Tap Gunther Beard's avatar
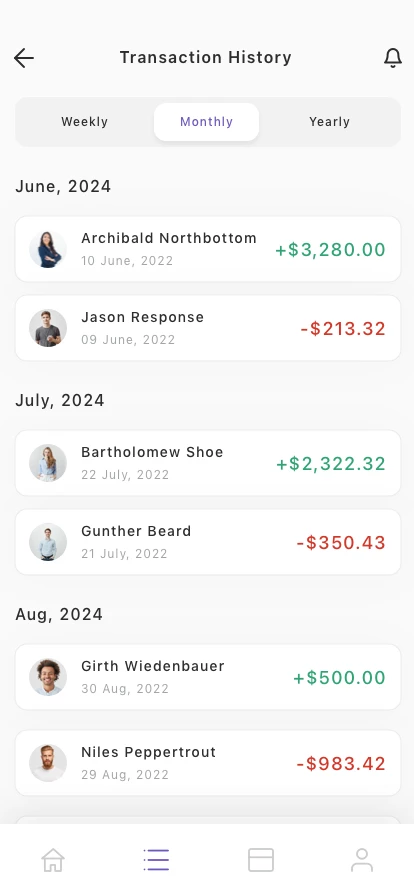This screenshot has width=414, height=896. coord(48,542)
